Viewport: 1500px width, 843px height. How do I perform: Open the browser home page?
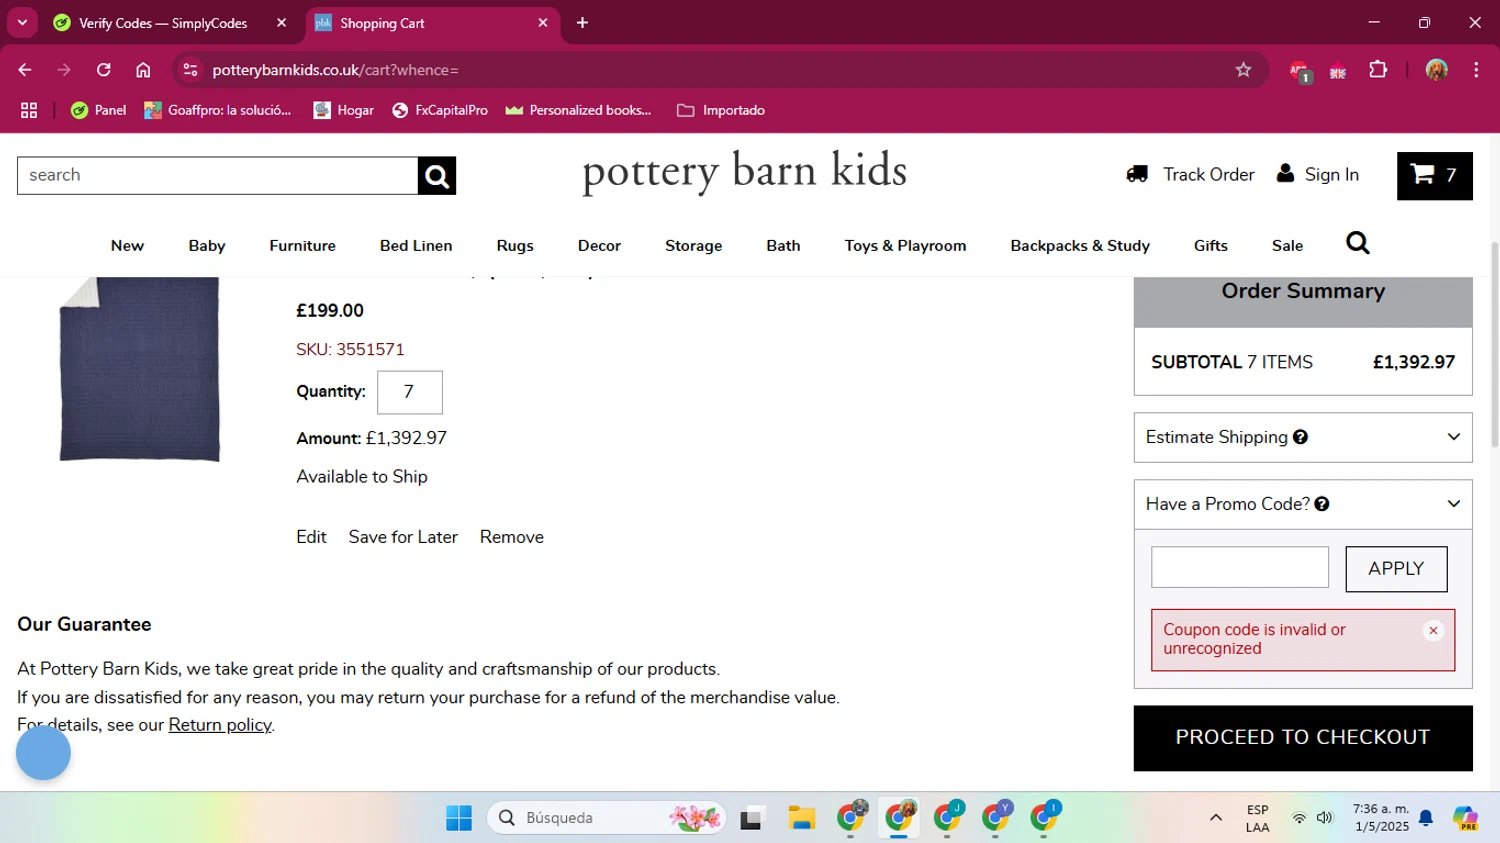[x=143, y=70]
